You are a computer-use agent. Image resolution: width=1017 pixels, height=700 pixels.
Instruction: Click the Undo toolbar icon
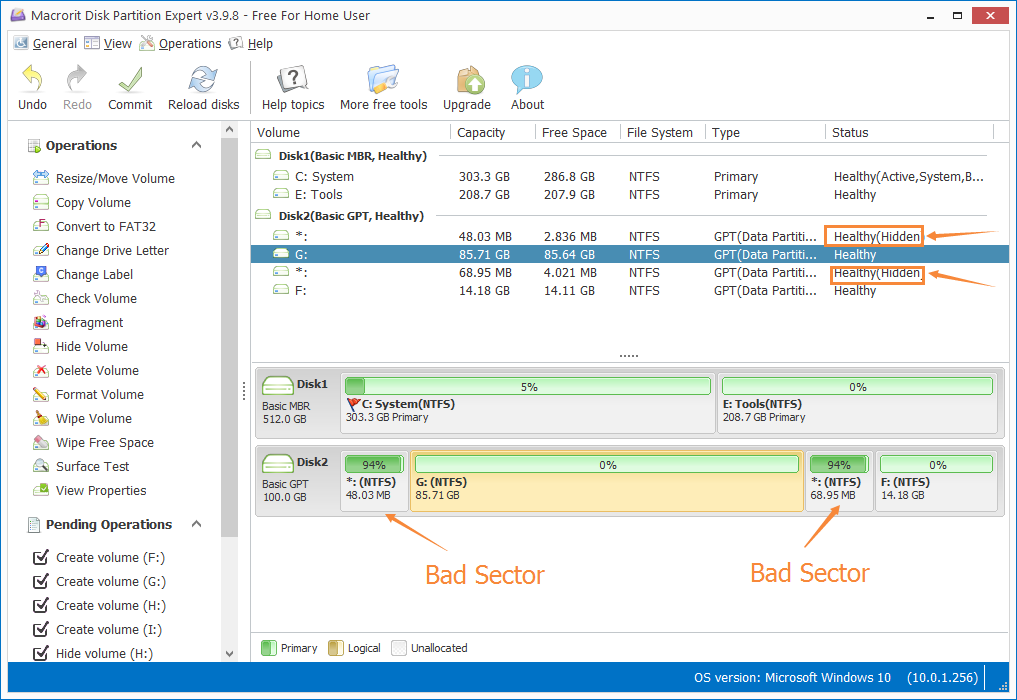pos(32,80)
